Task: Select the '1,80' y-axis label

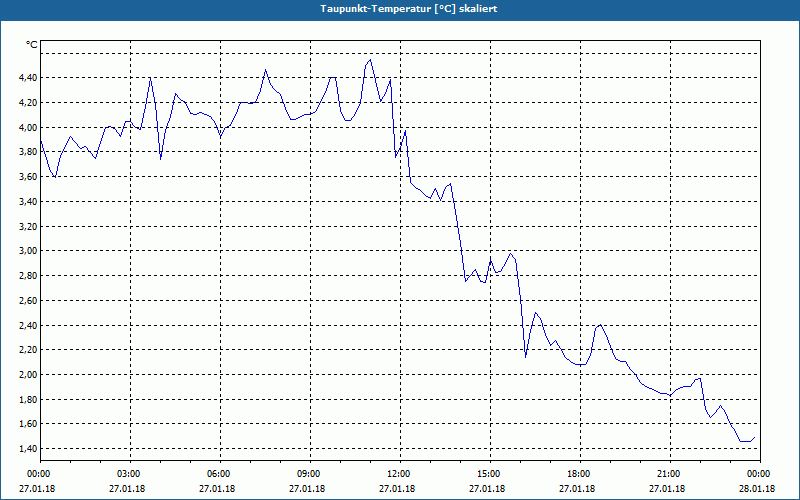Action: (x=27, y=399)
